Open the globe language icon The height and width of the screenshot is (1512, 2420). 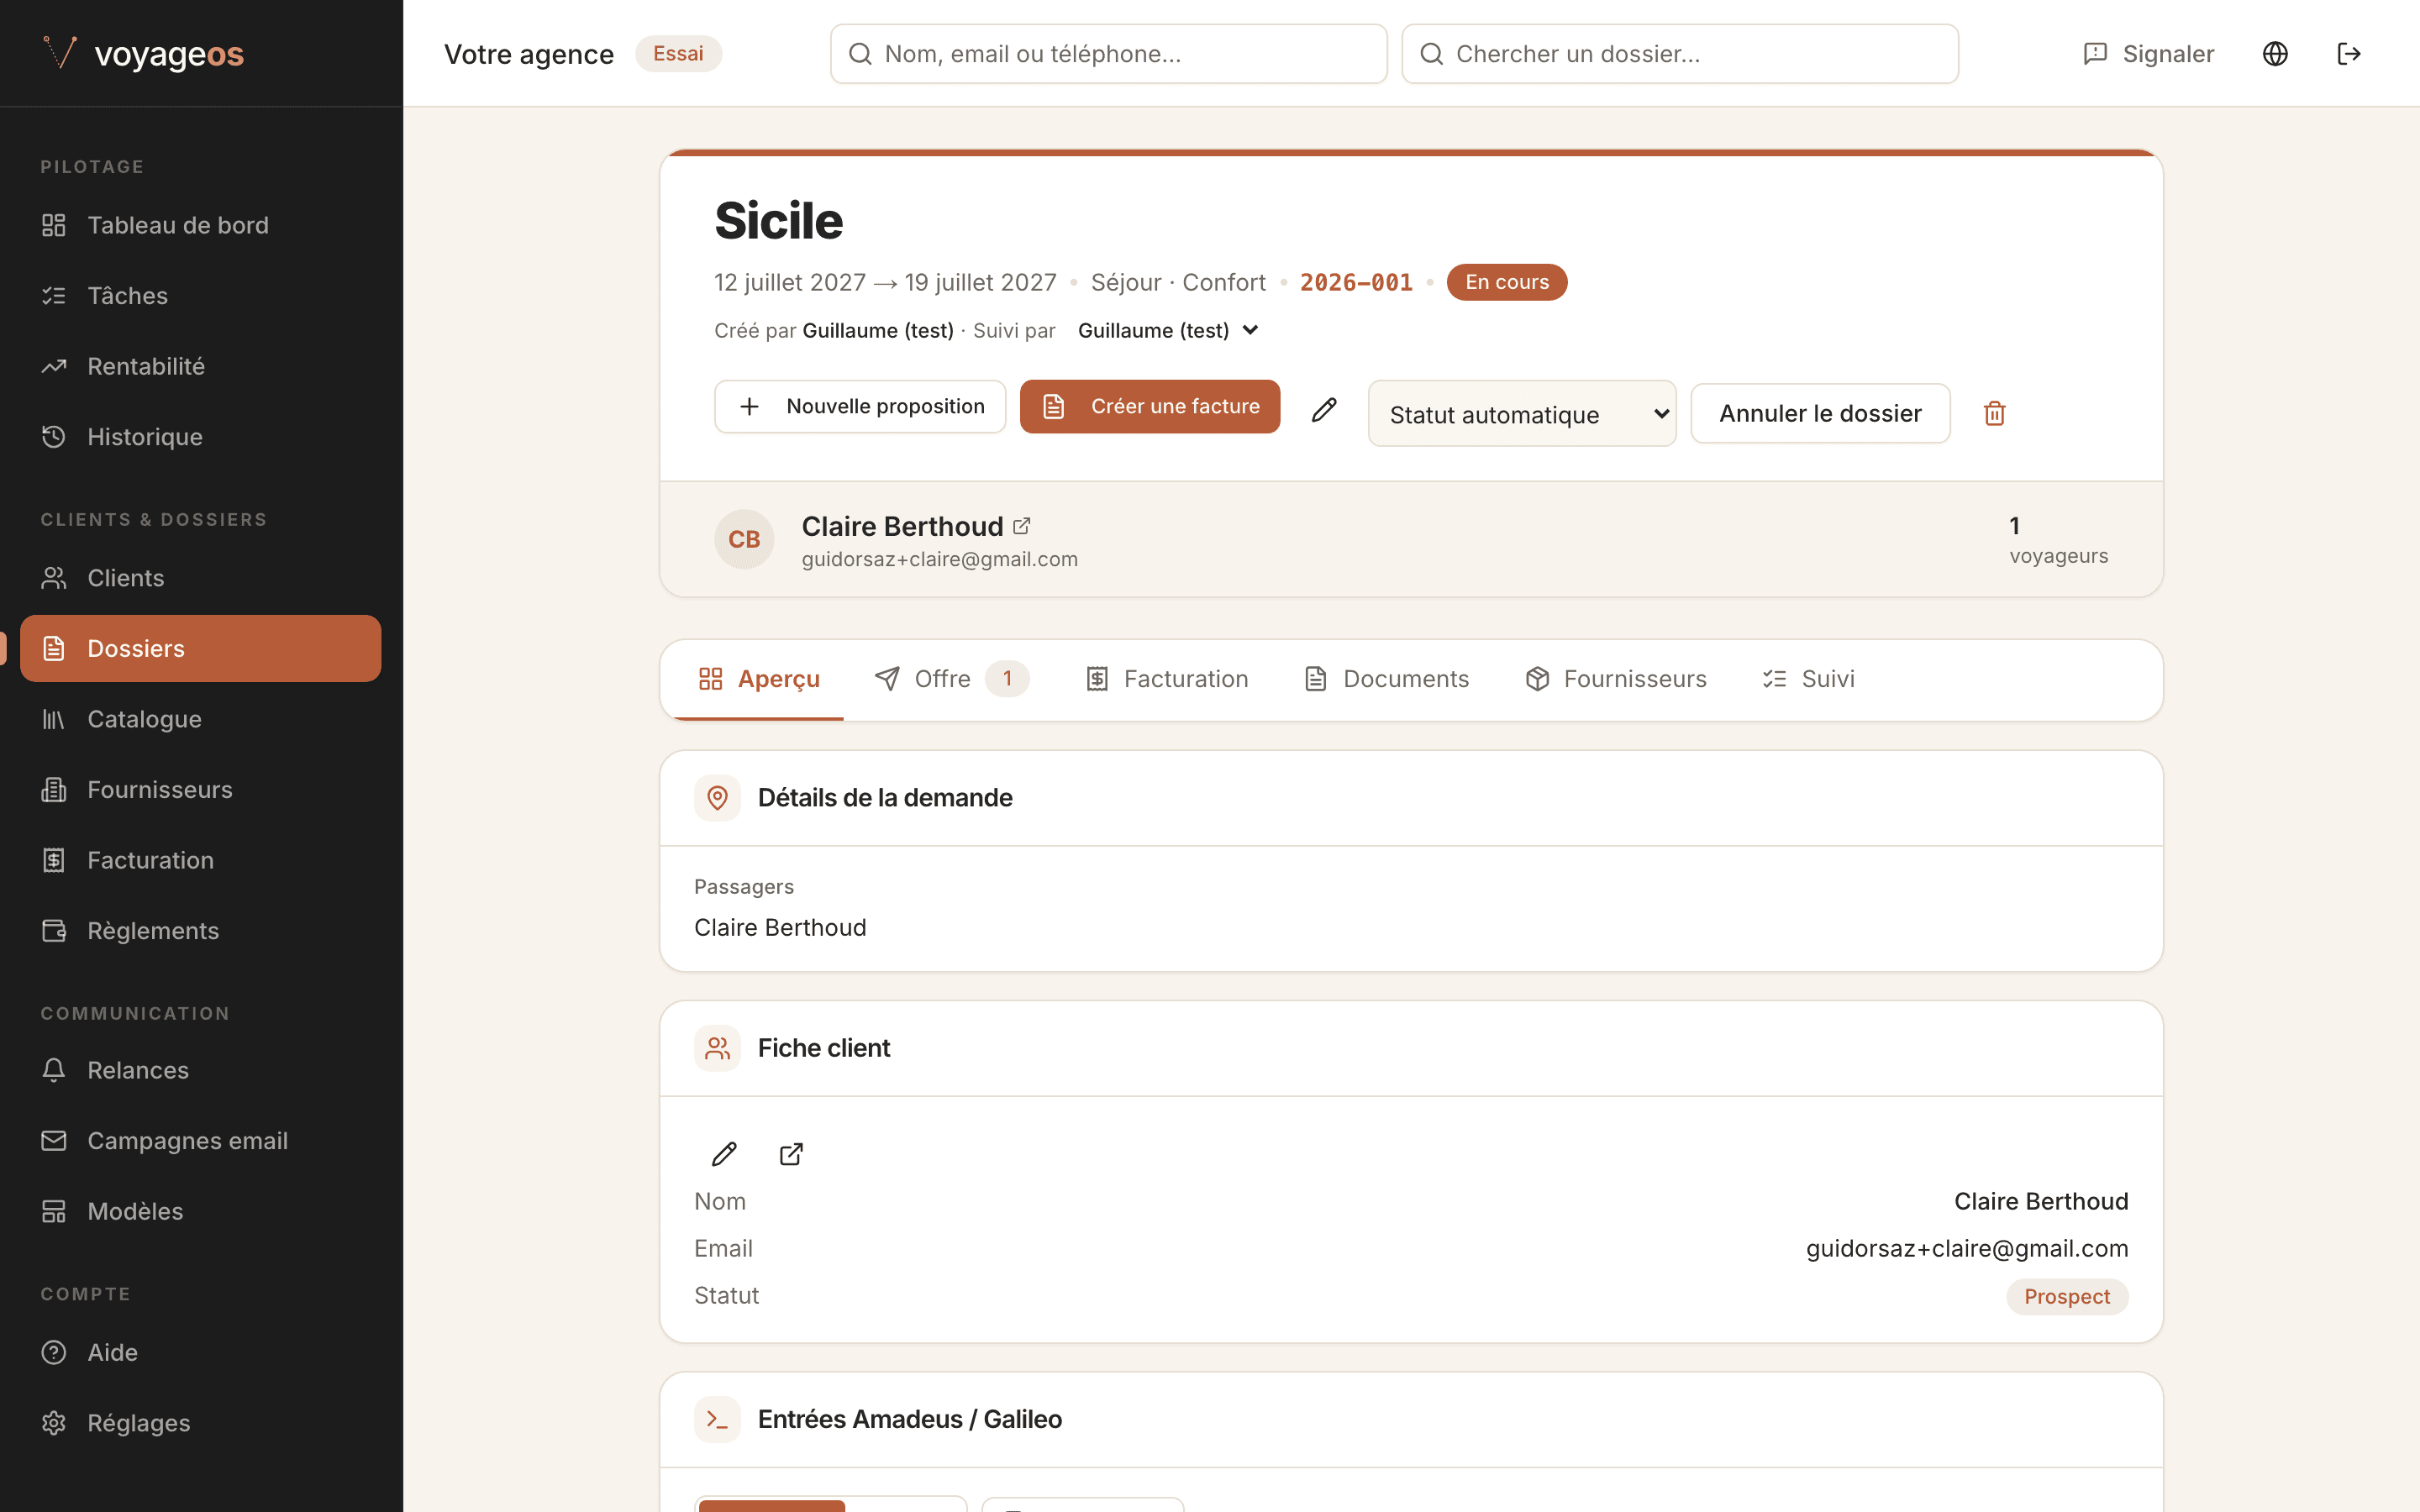click(2275, 54)
